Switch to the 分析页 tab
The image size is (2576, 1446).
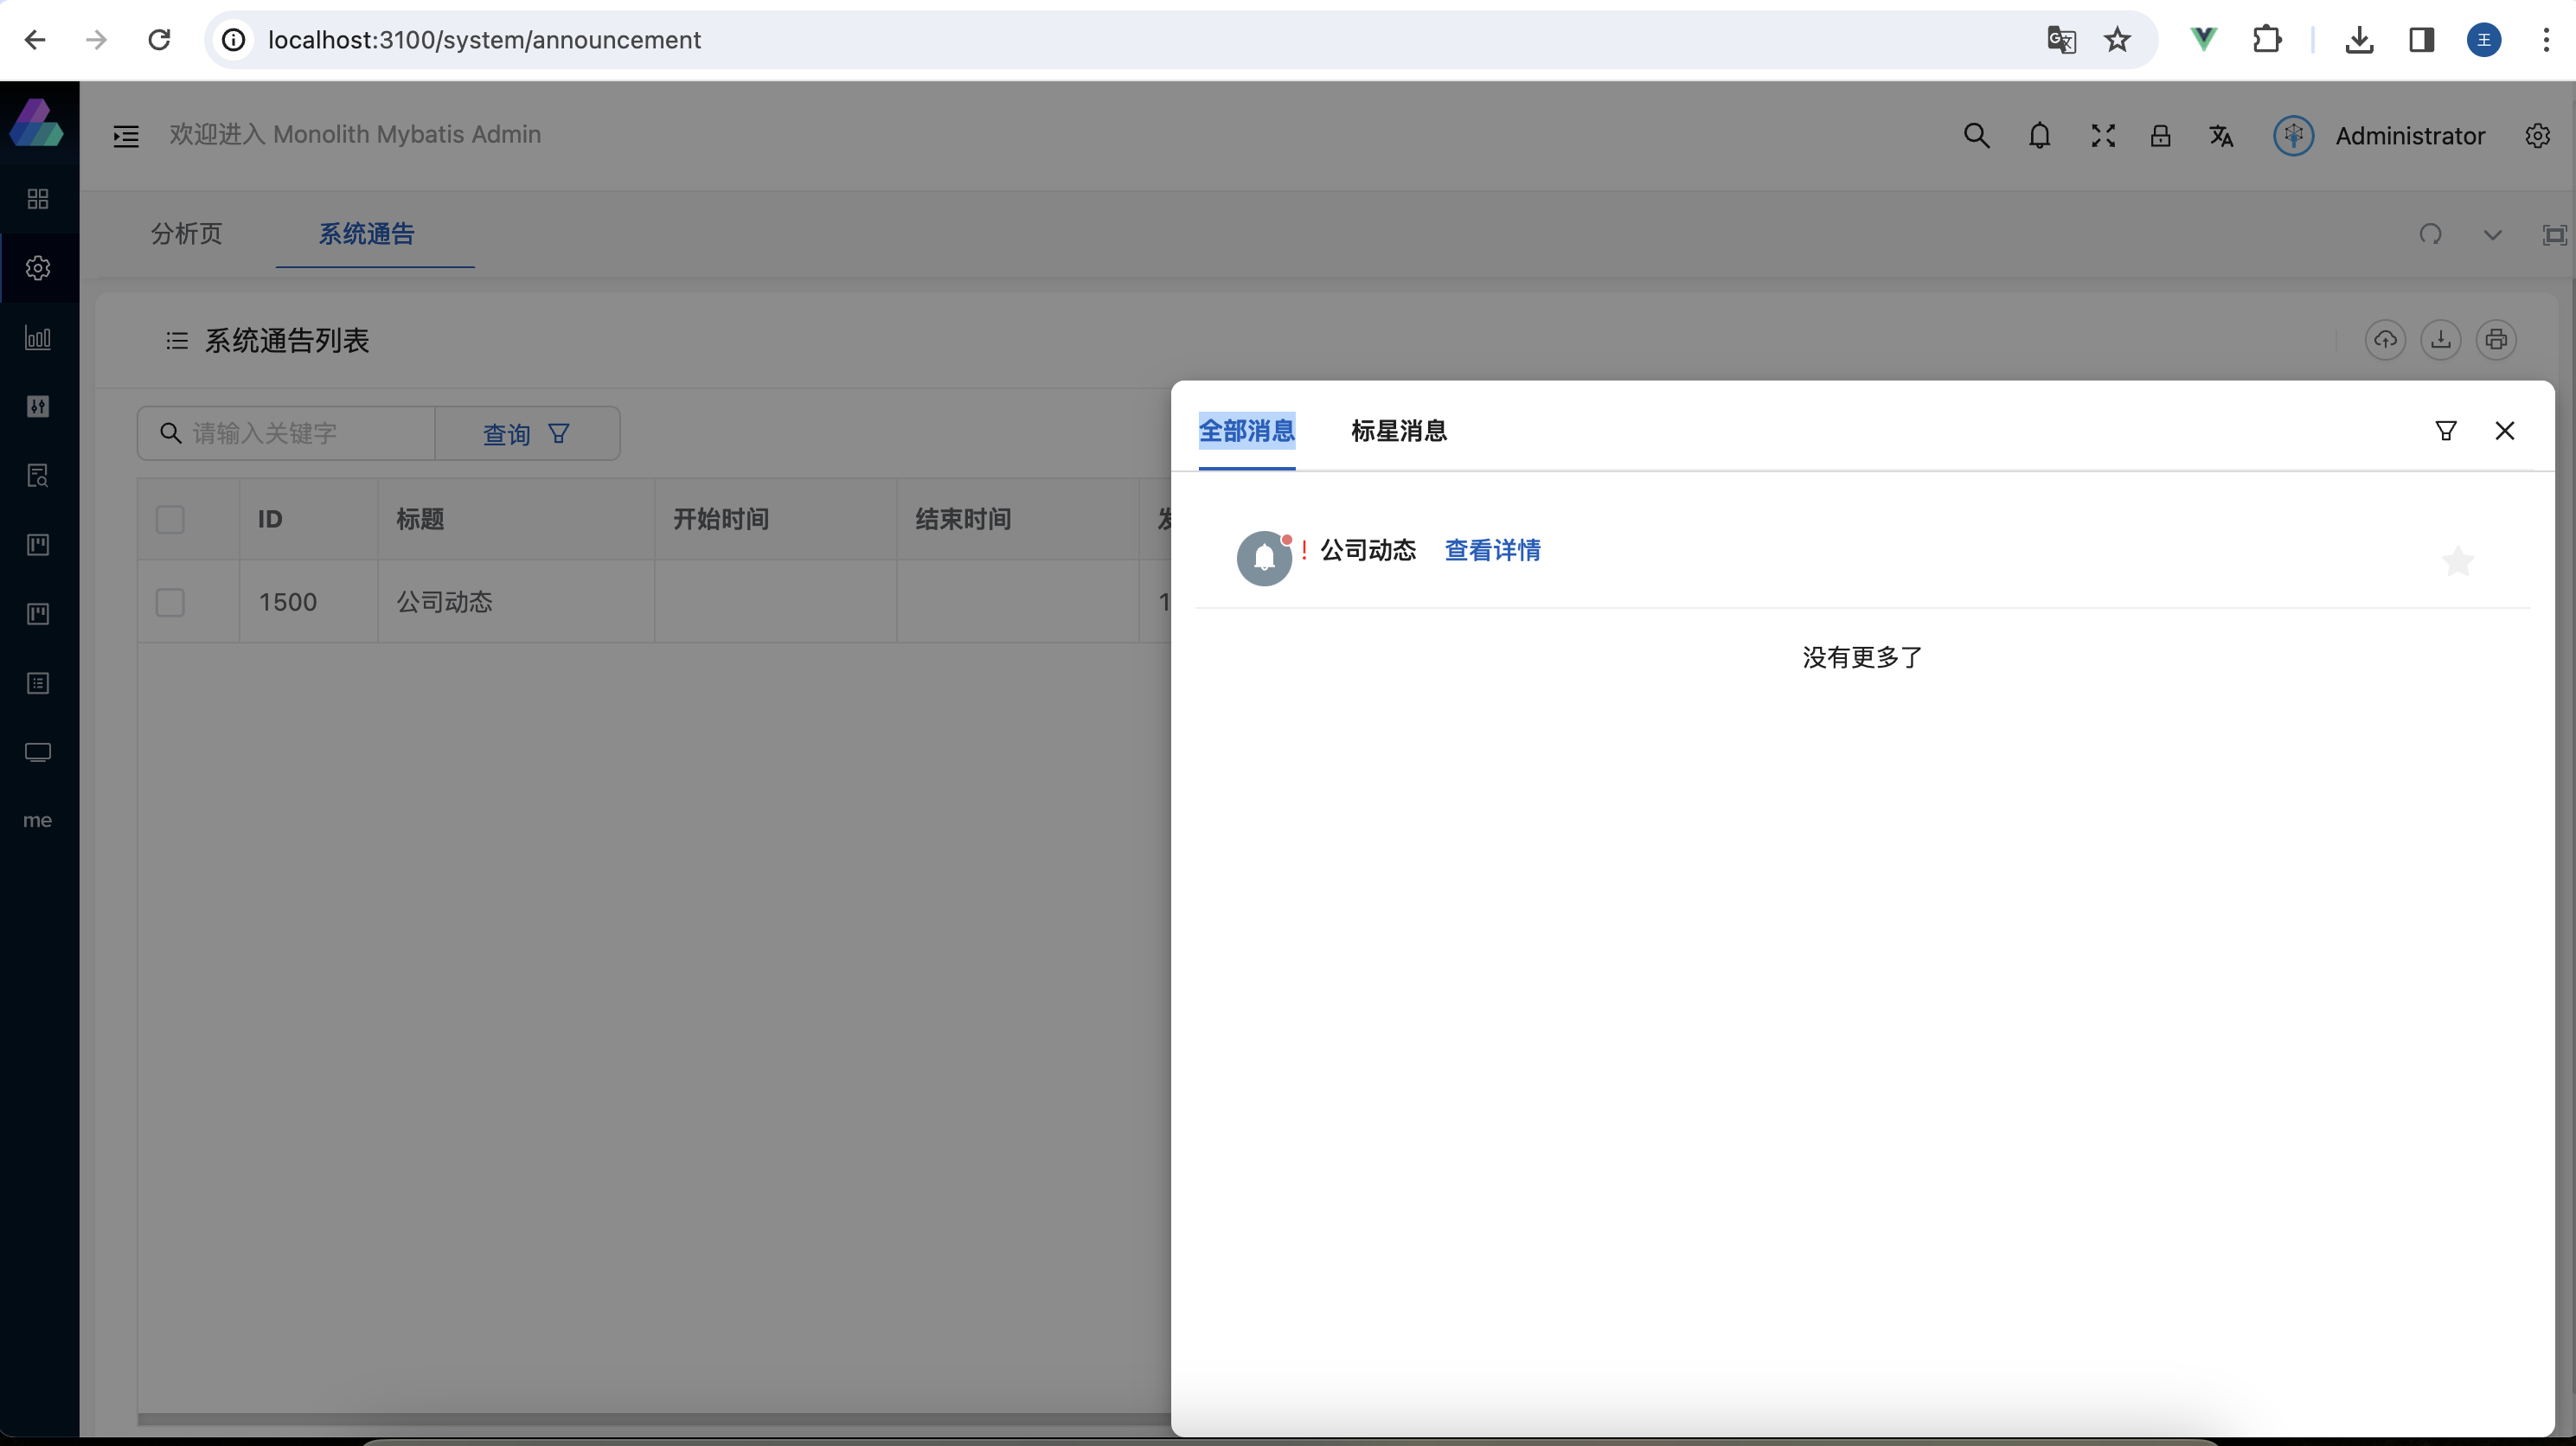click(186, 234)
